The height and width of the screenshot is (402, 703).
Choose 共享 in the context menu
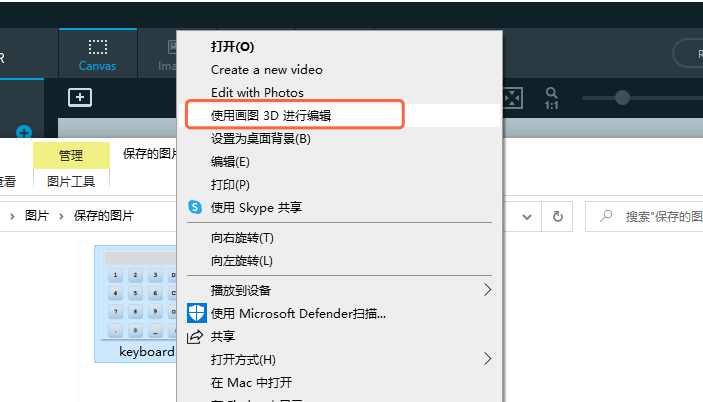pyautogui.click(x=223, y=337)
